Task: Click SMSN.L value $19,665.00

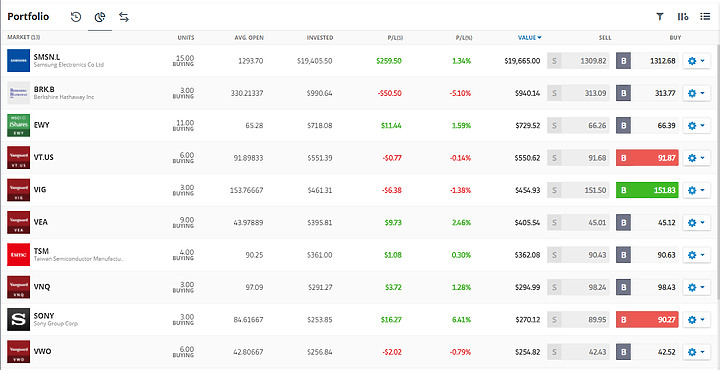Action: click(522, 61)
